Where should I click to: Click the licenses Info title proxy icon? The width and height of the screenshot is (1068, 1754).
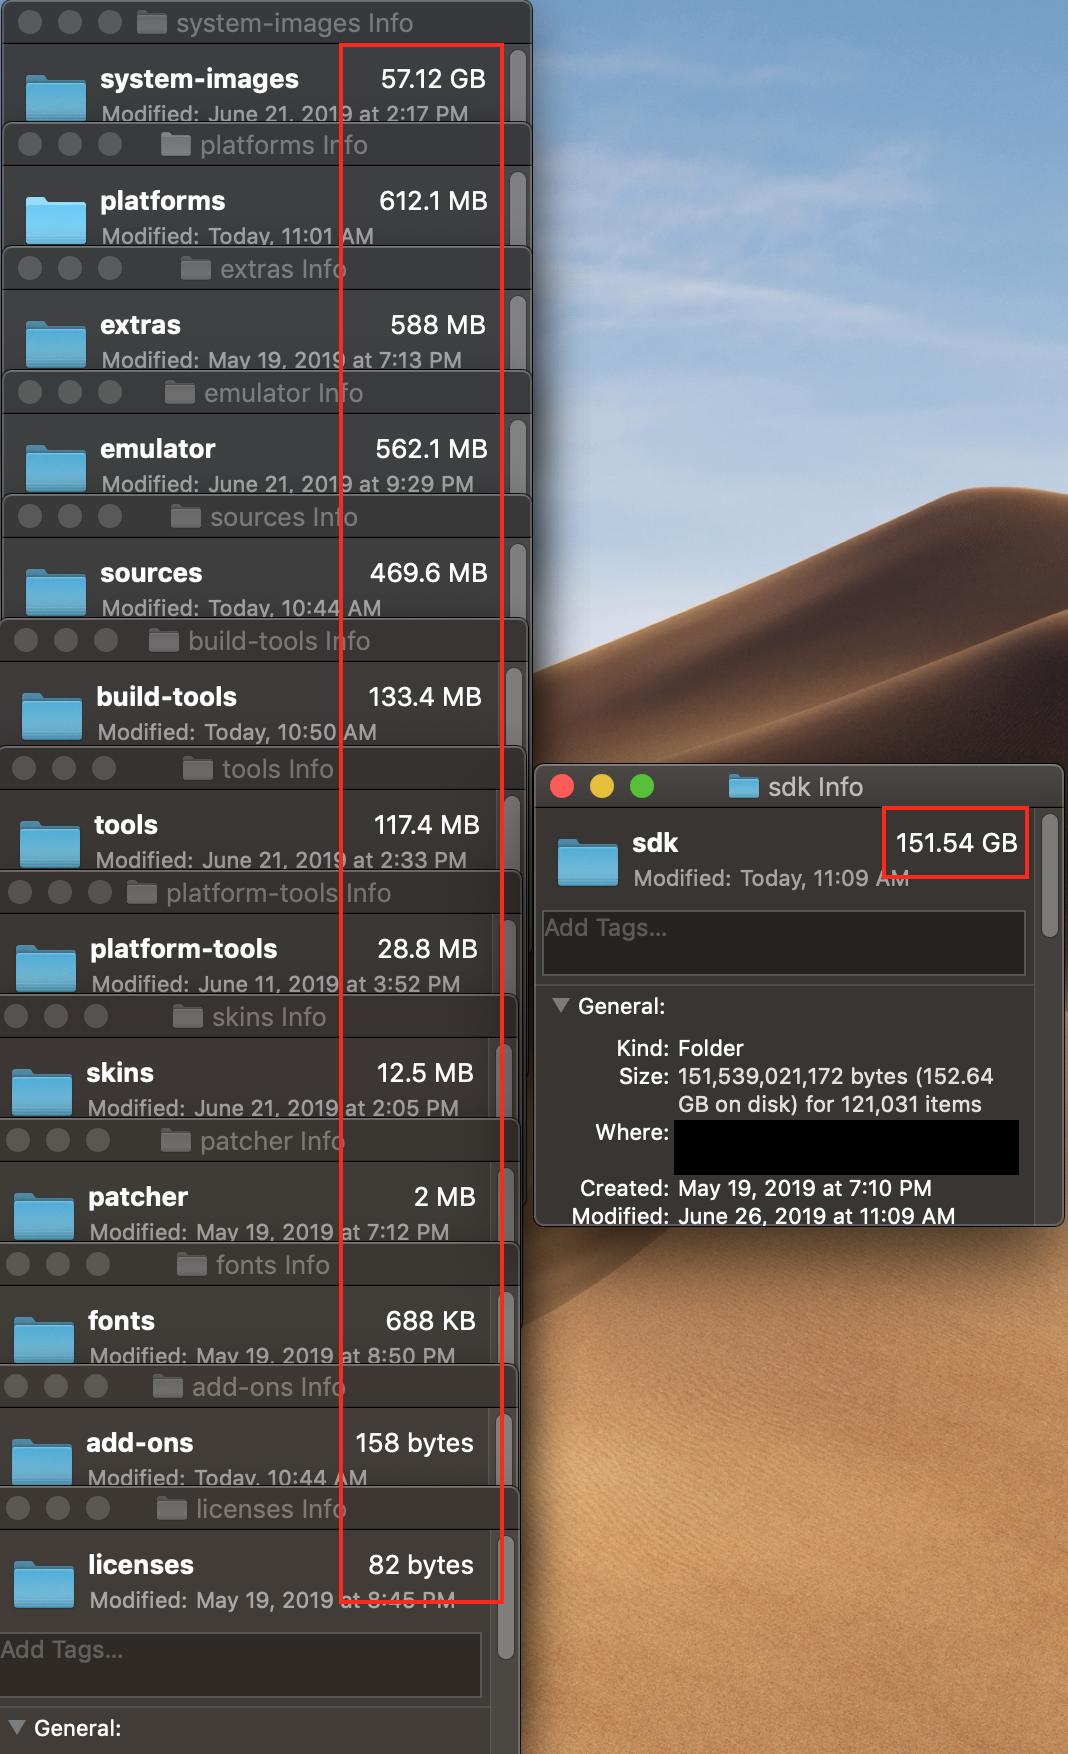[172, 1509]
